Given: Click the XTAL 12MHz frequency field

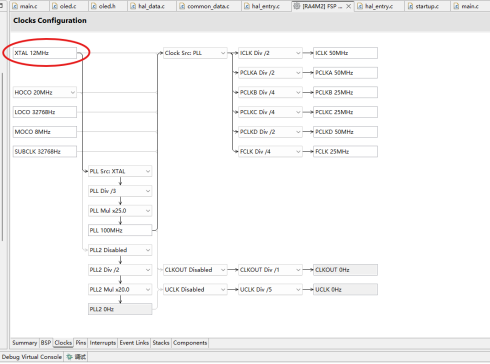Looking at the screenshot, I should point(45,53).
